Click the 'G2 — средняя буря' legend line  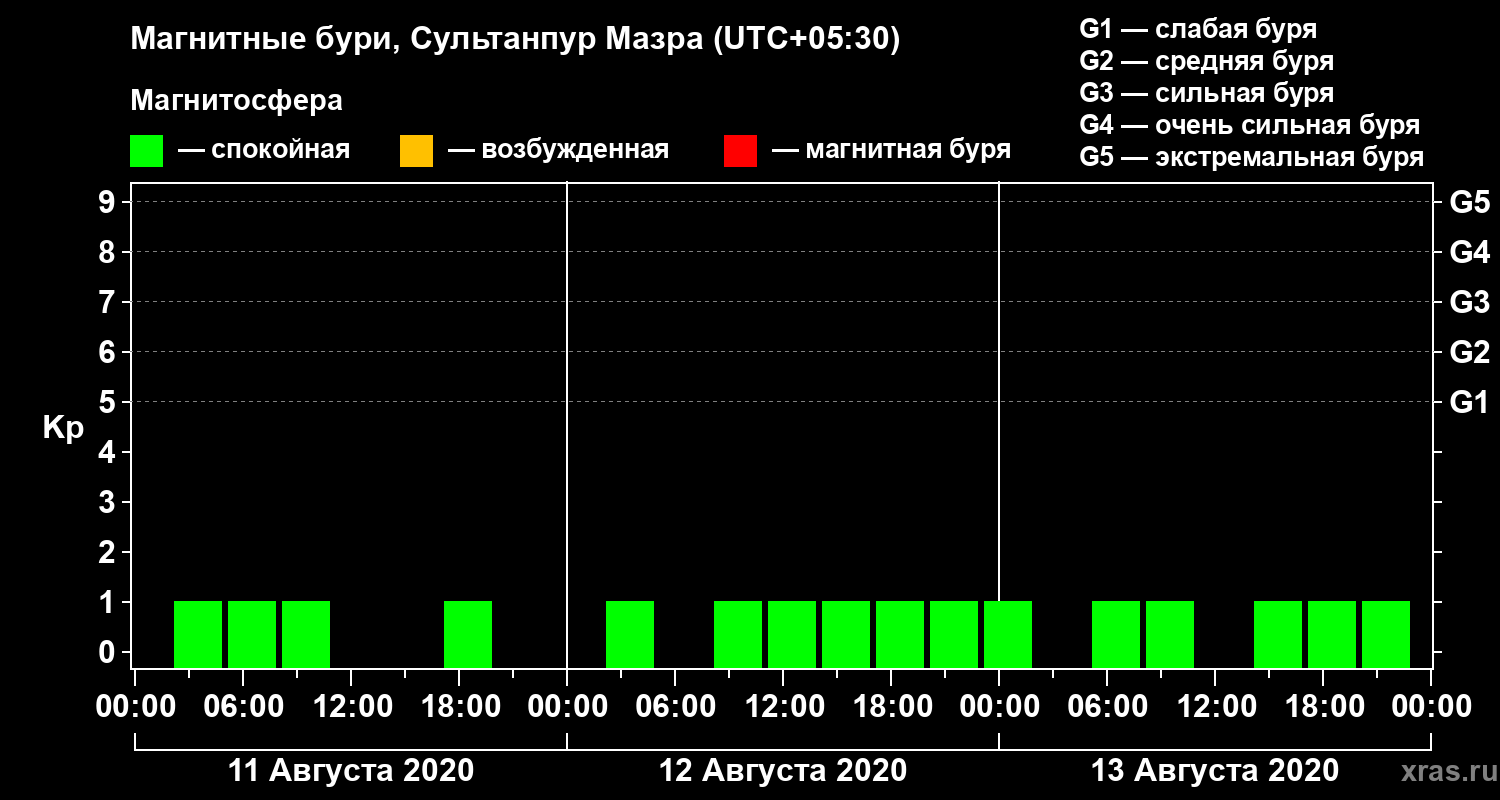[x=1207, y=61]
